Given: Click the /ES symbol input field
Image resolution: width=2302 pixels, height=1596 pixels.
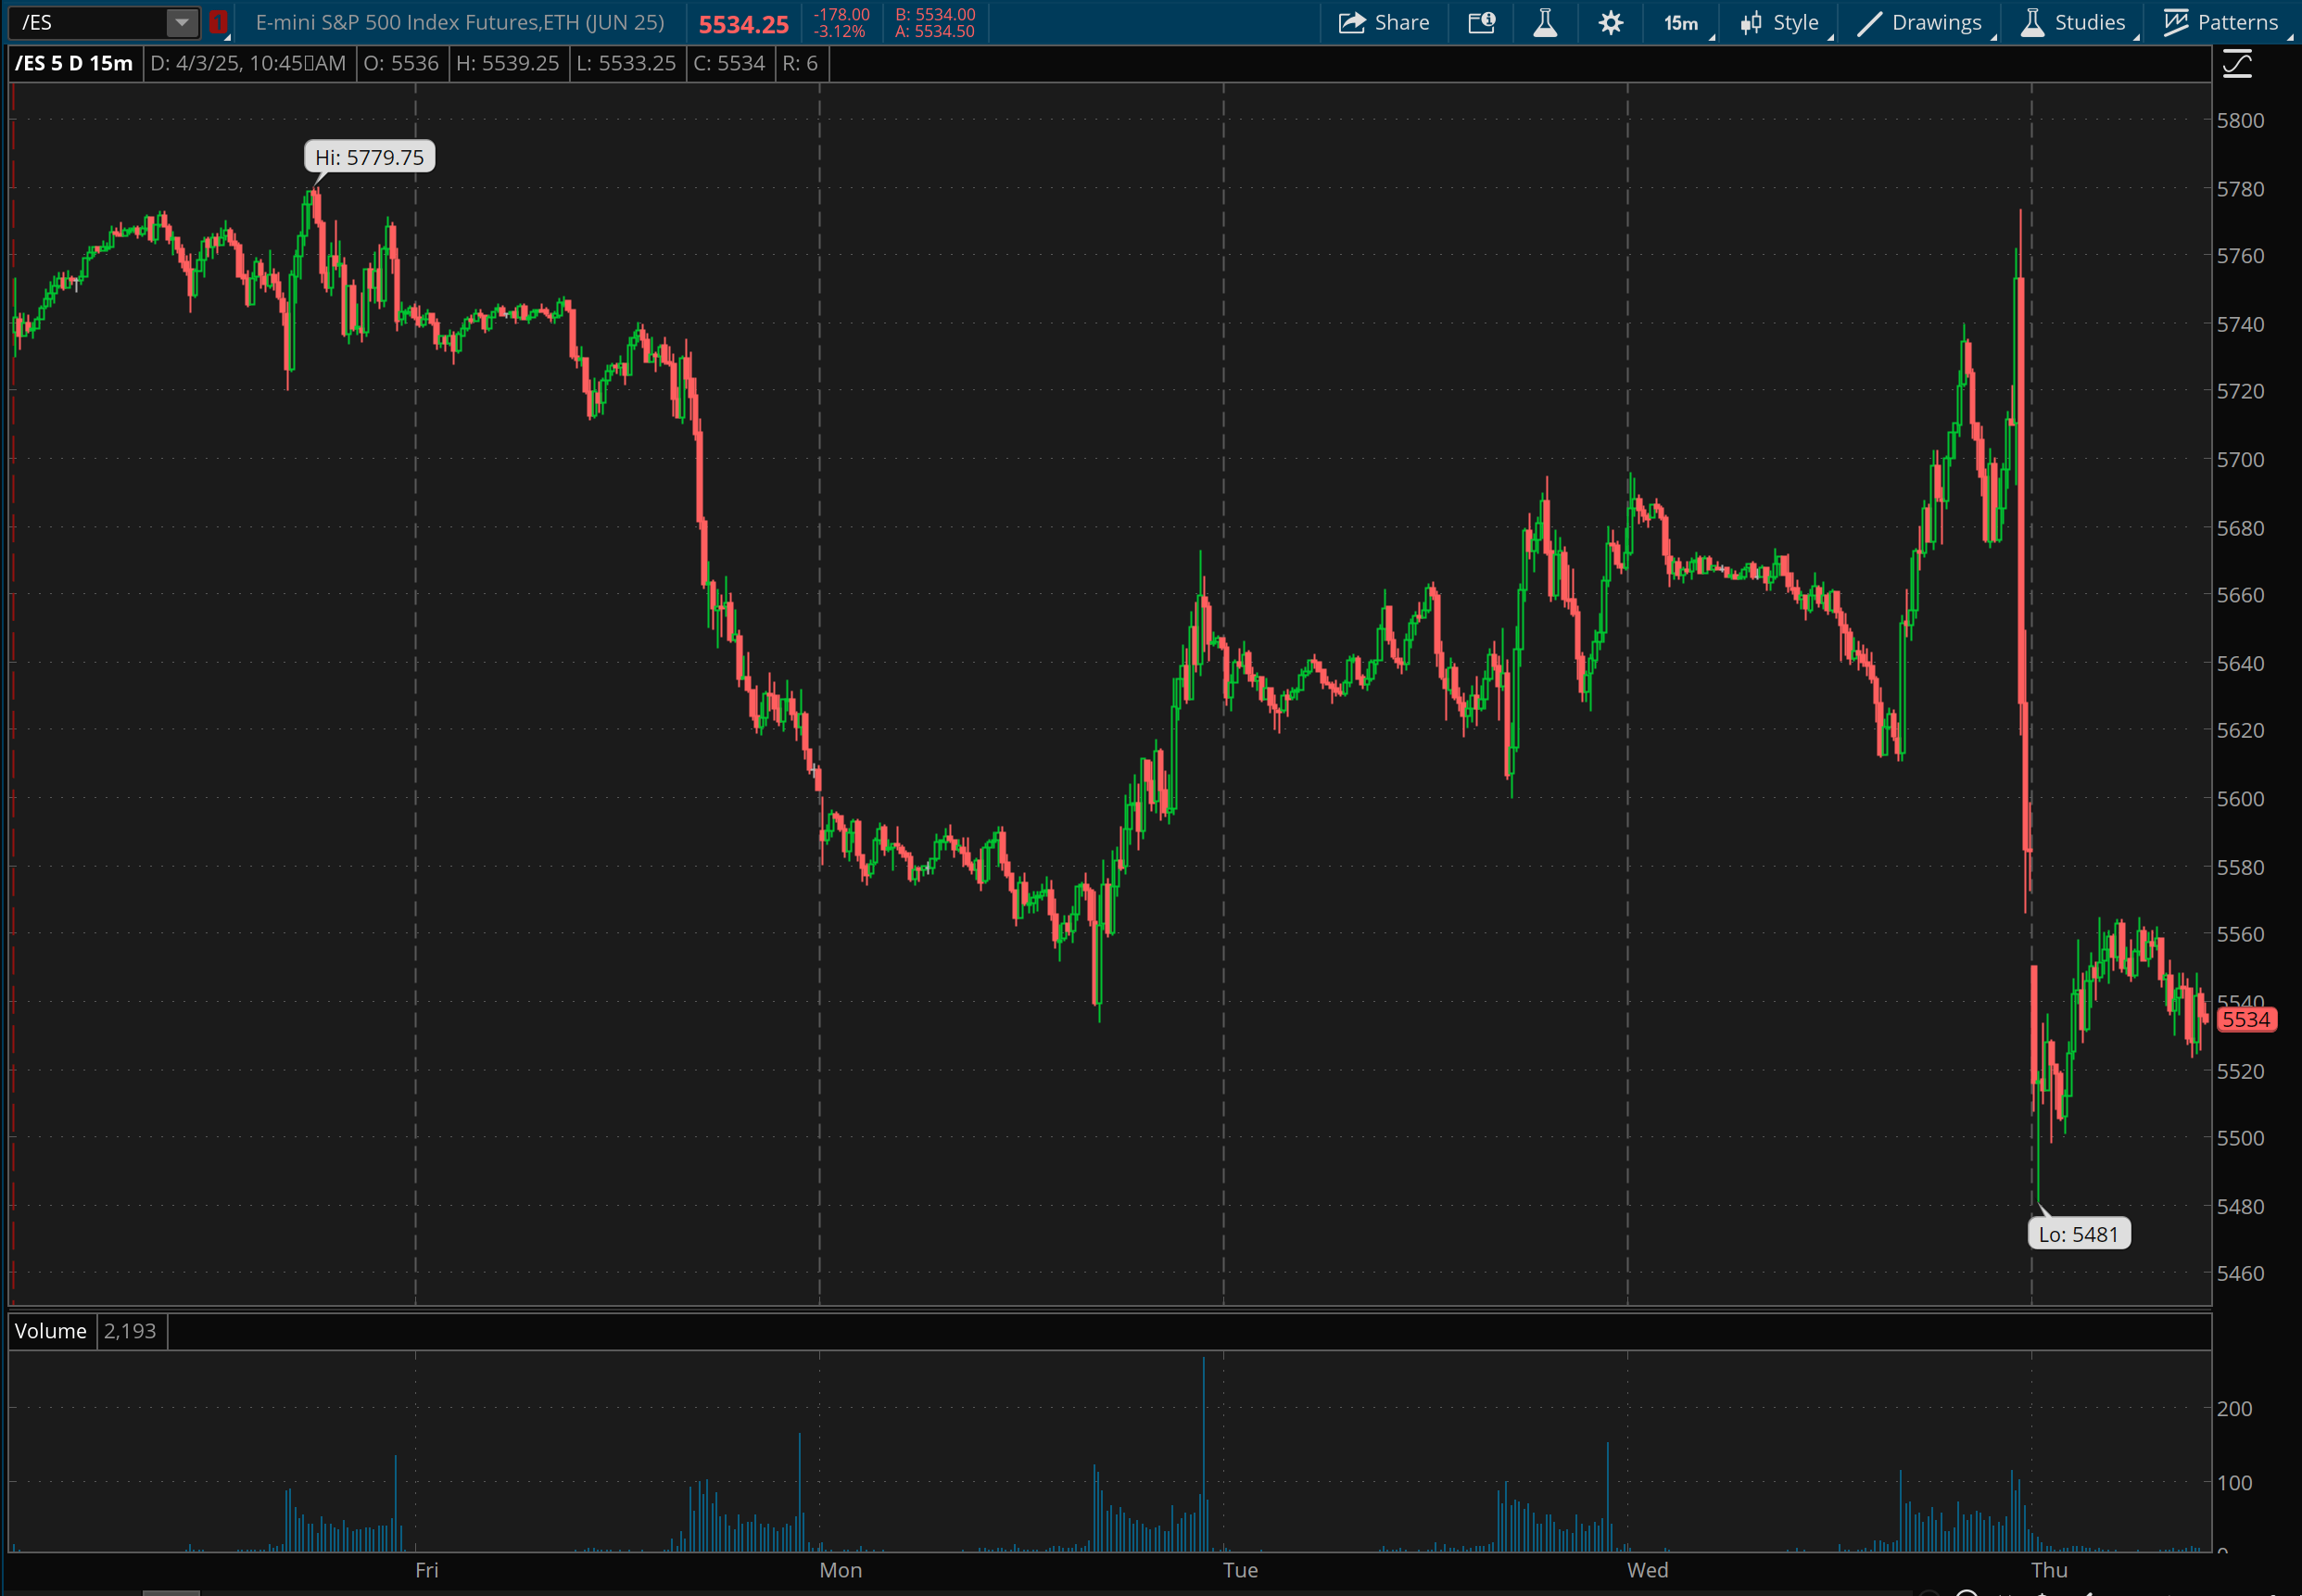Looking at the screenshot, I should pyautogui.click(x=88, y=22).
